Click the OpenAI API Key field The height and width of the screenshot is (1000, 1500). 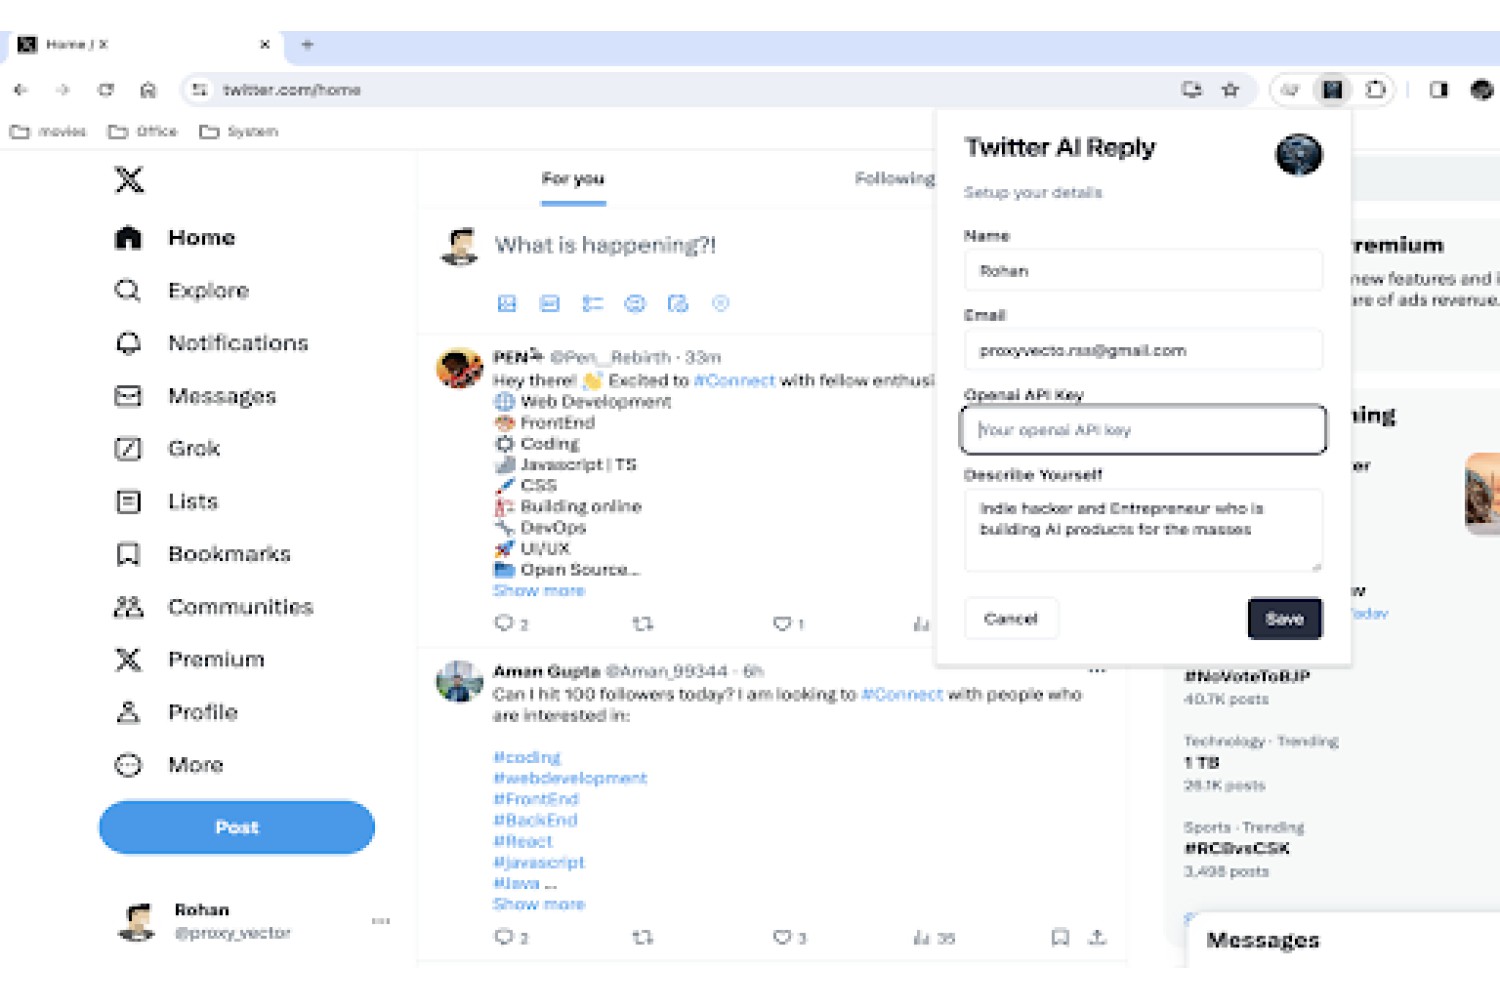click(x=1144, y=430)
